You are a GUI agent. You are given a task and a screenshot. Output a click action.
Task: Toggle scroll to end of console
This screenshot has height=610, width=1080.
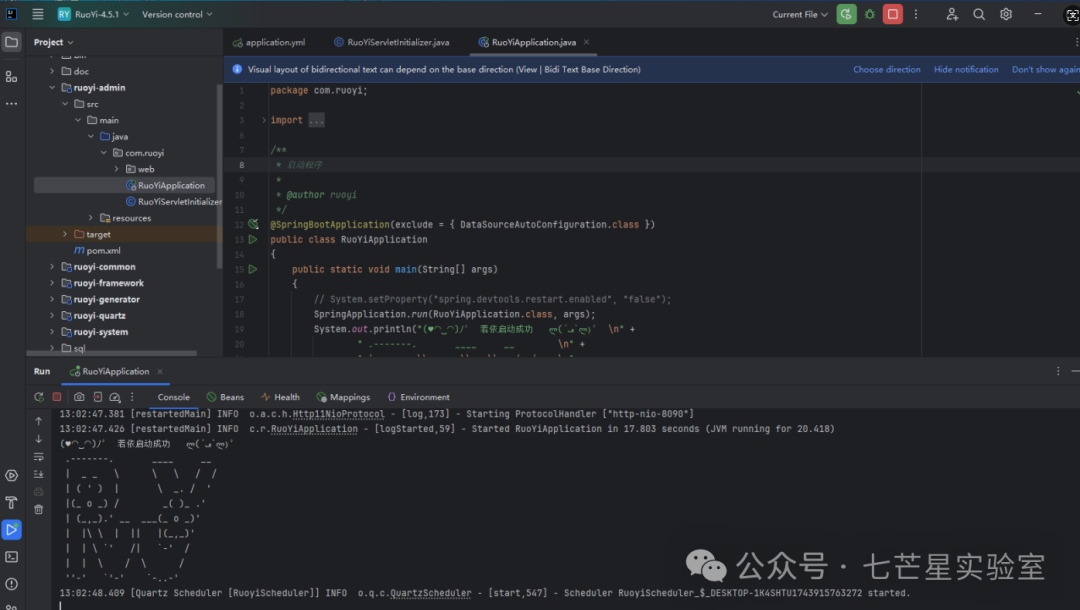coord(39,474)
